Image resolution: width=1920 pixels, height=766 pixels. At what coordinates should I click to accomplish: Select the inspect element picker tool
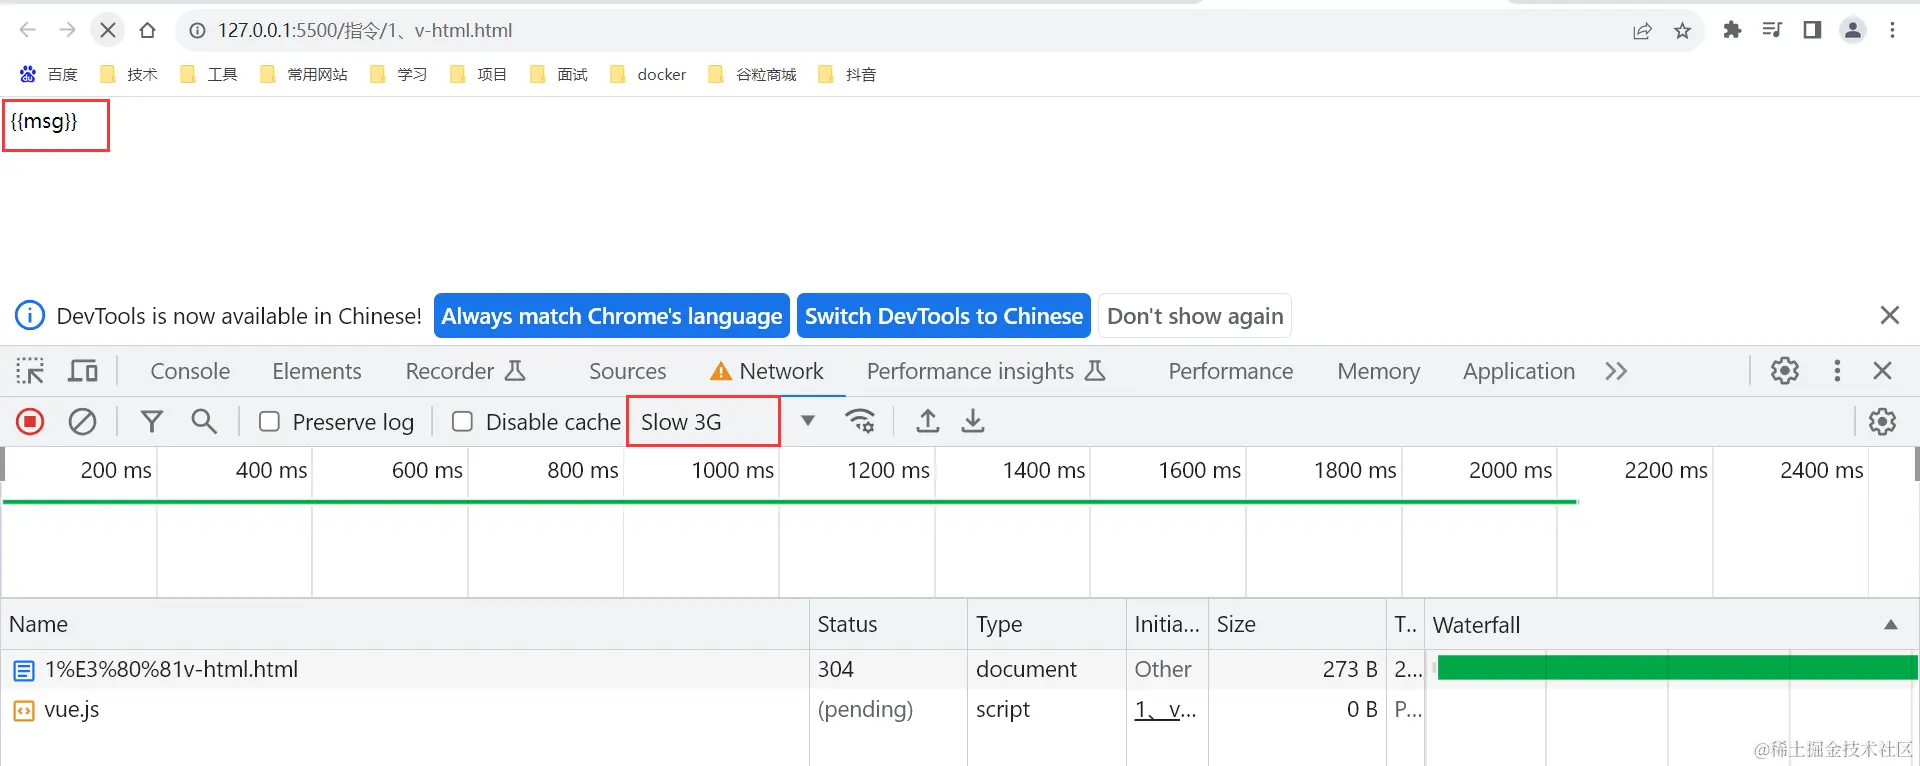(x=30, y=371)
